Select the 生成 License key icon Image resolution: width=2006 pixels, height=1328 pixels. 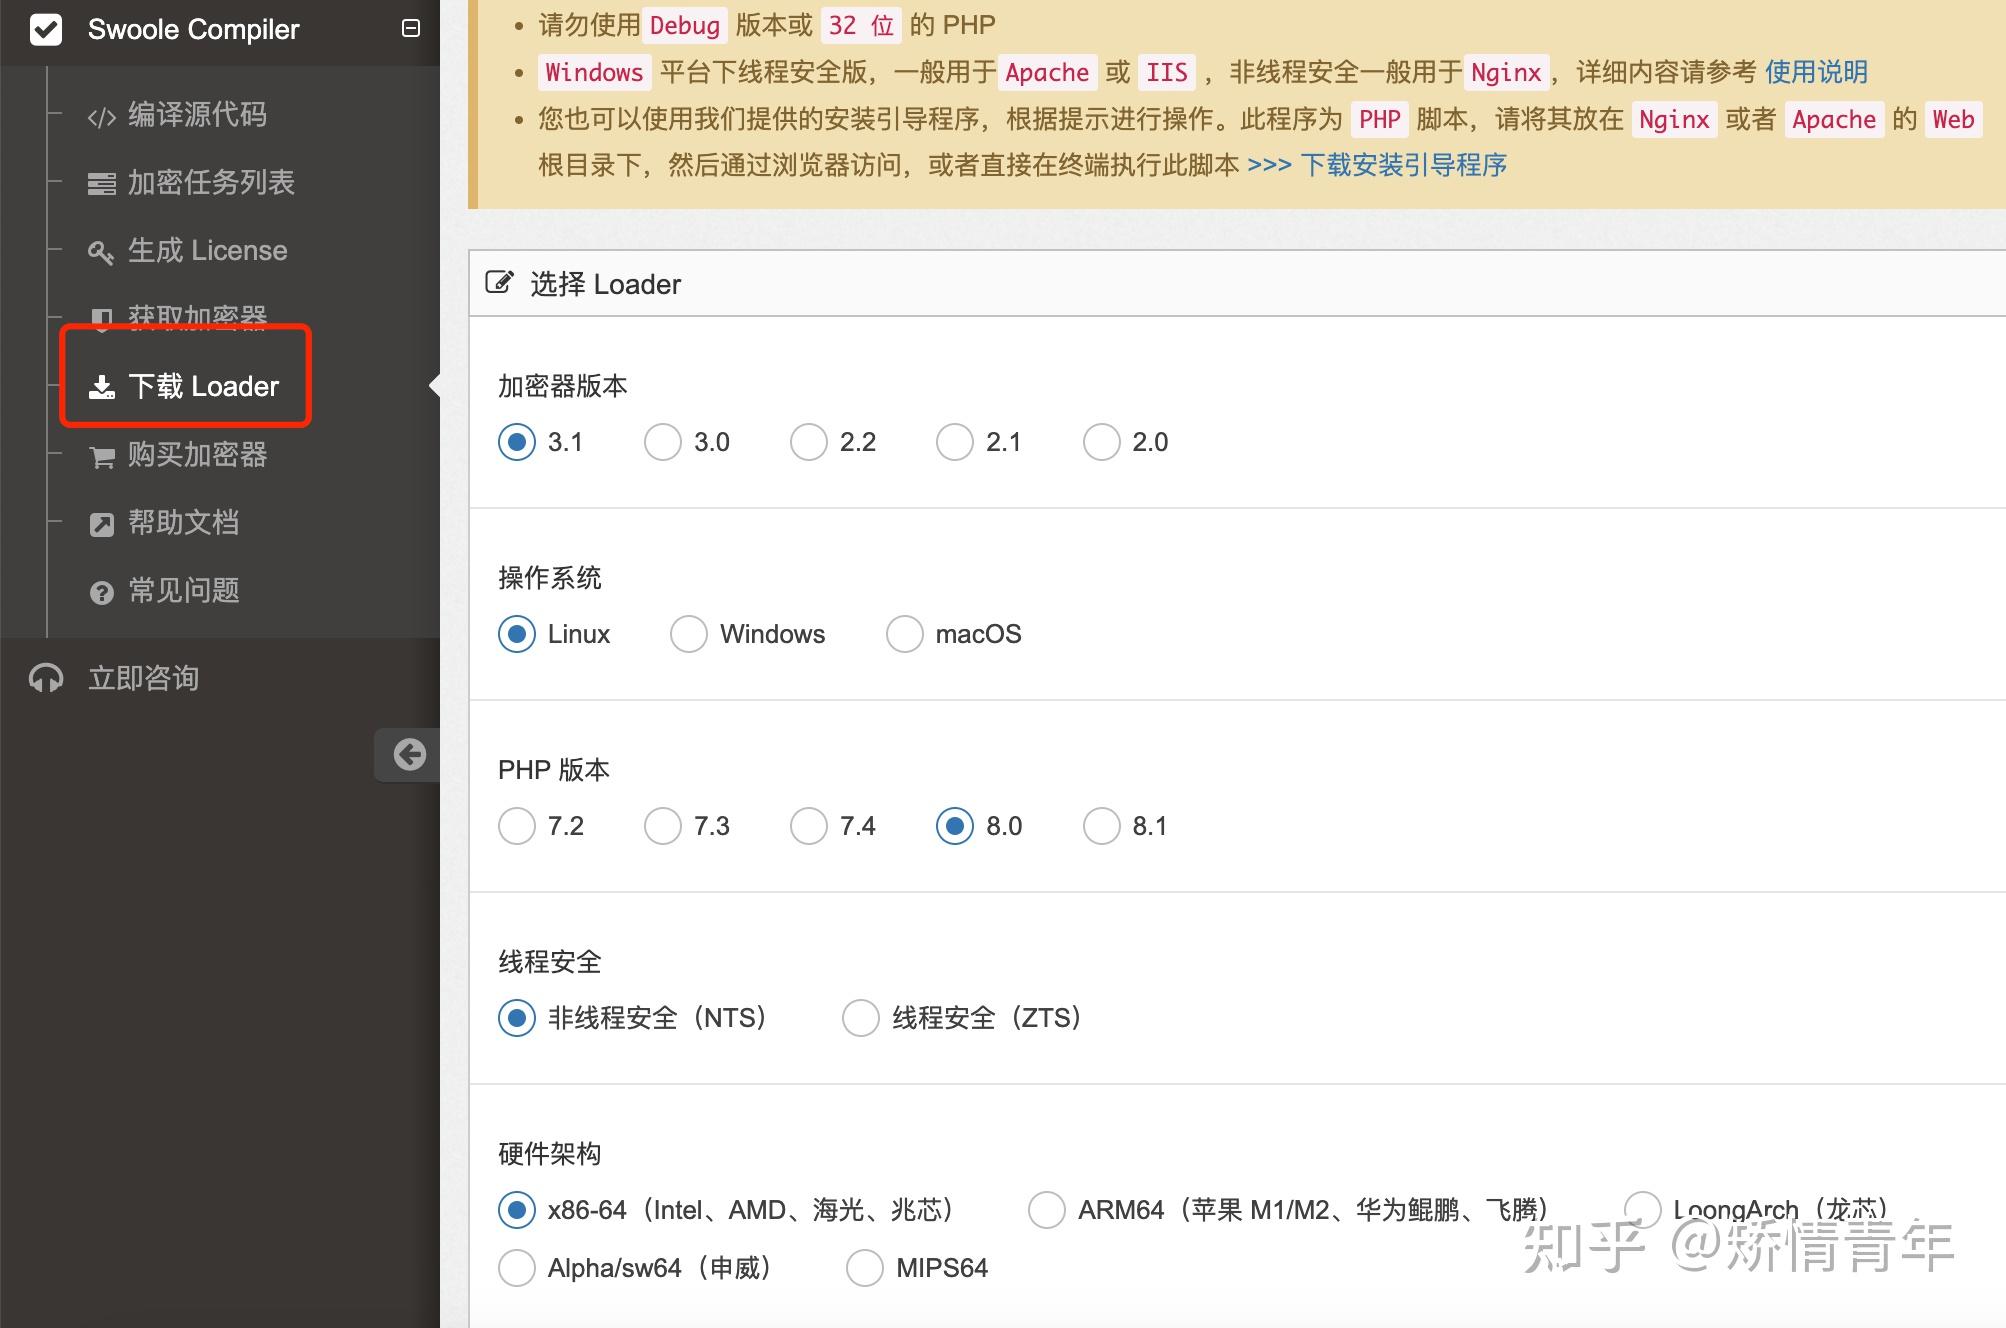pyautogui.click(x=100, y=251)
